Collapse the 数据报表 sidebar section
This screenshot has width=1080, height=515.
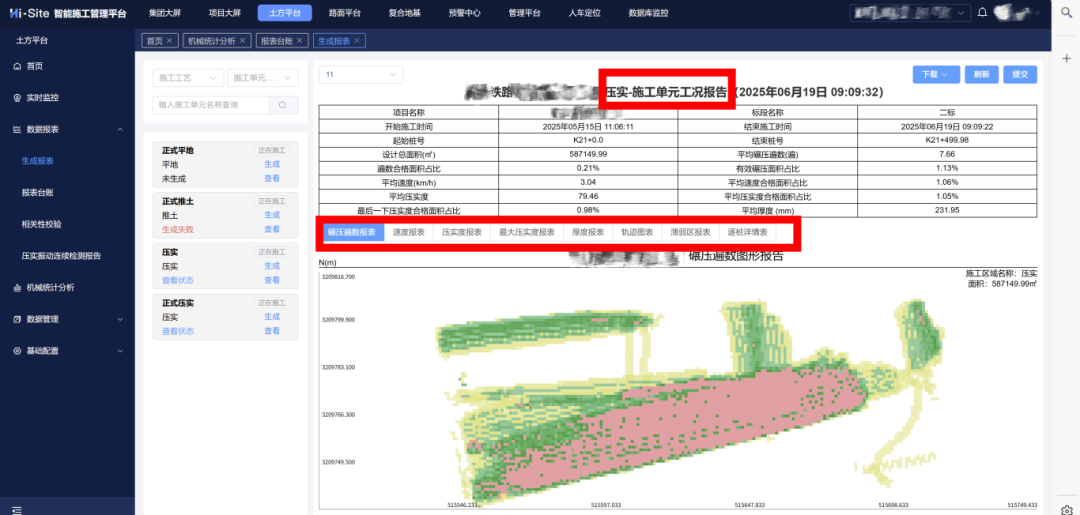120,130
